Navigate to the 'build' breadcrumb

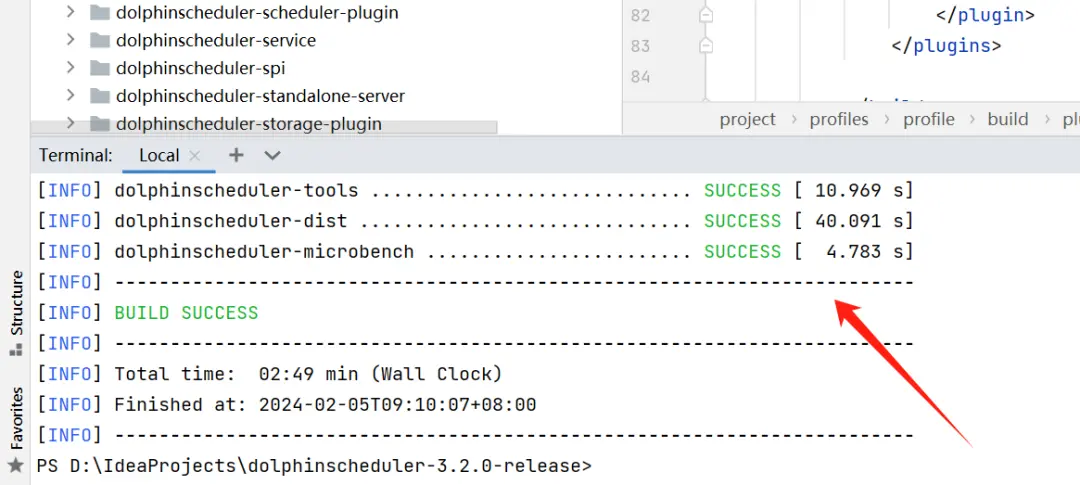(1007, 119)
